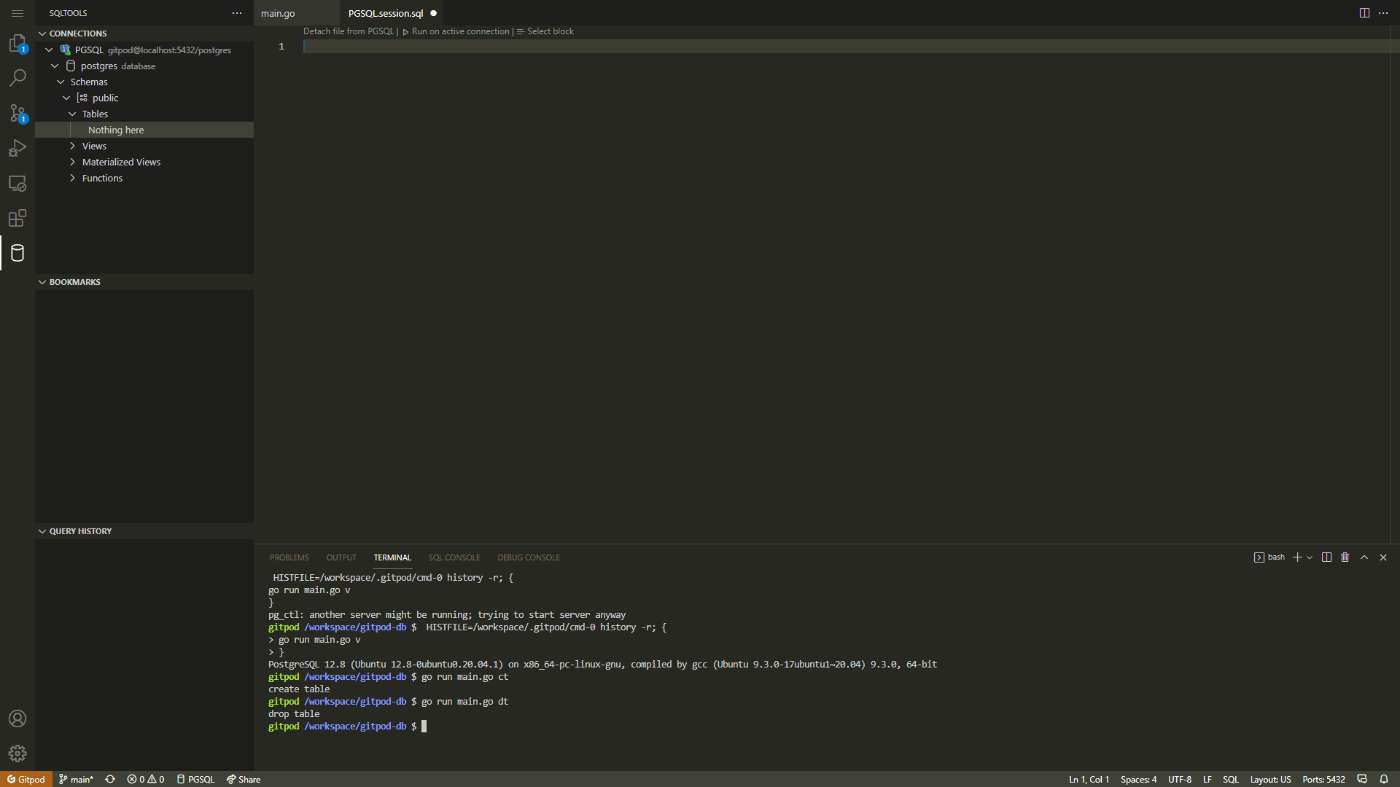The height and width of the screenshot is (787, 1400).
Task: Click 'Select block' code lens
Action: click(545, 31)
